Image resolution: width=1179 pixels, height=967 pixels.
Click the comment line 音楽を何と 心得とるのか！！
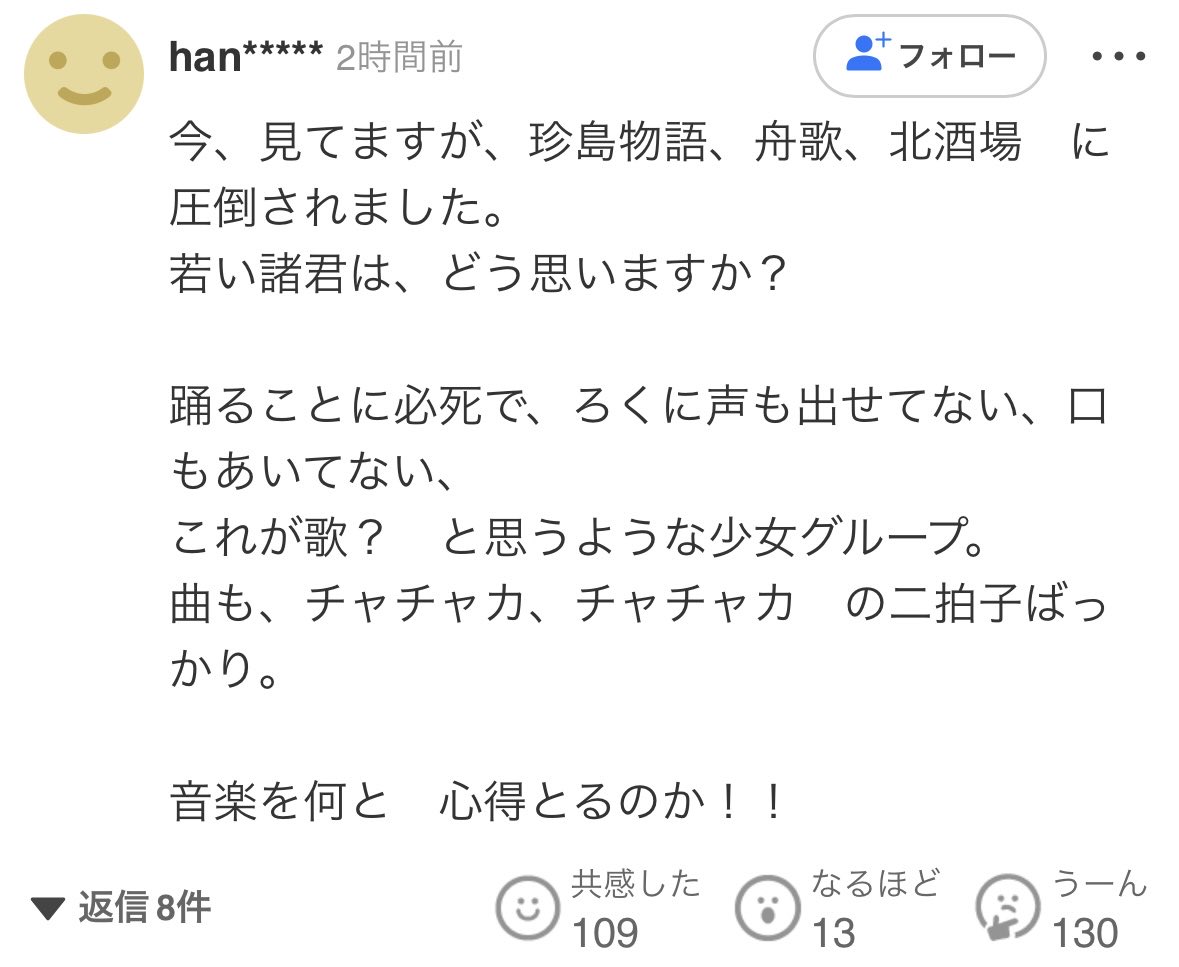[478, 802]
